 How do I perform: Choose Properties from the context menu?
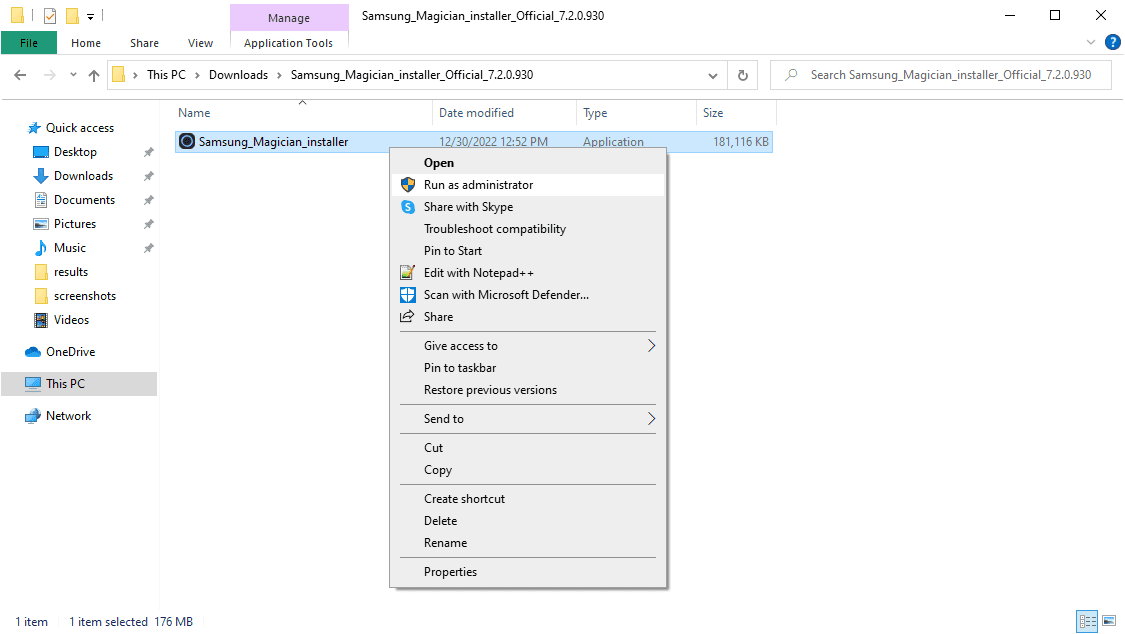click(x=450, y=572)
